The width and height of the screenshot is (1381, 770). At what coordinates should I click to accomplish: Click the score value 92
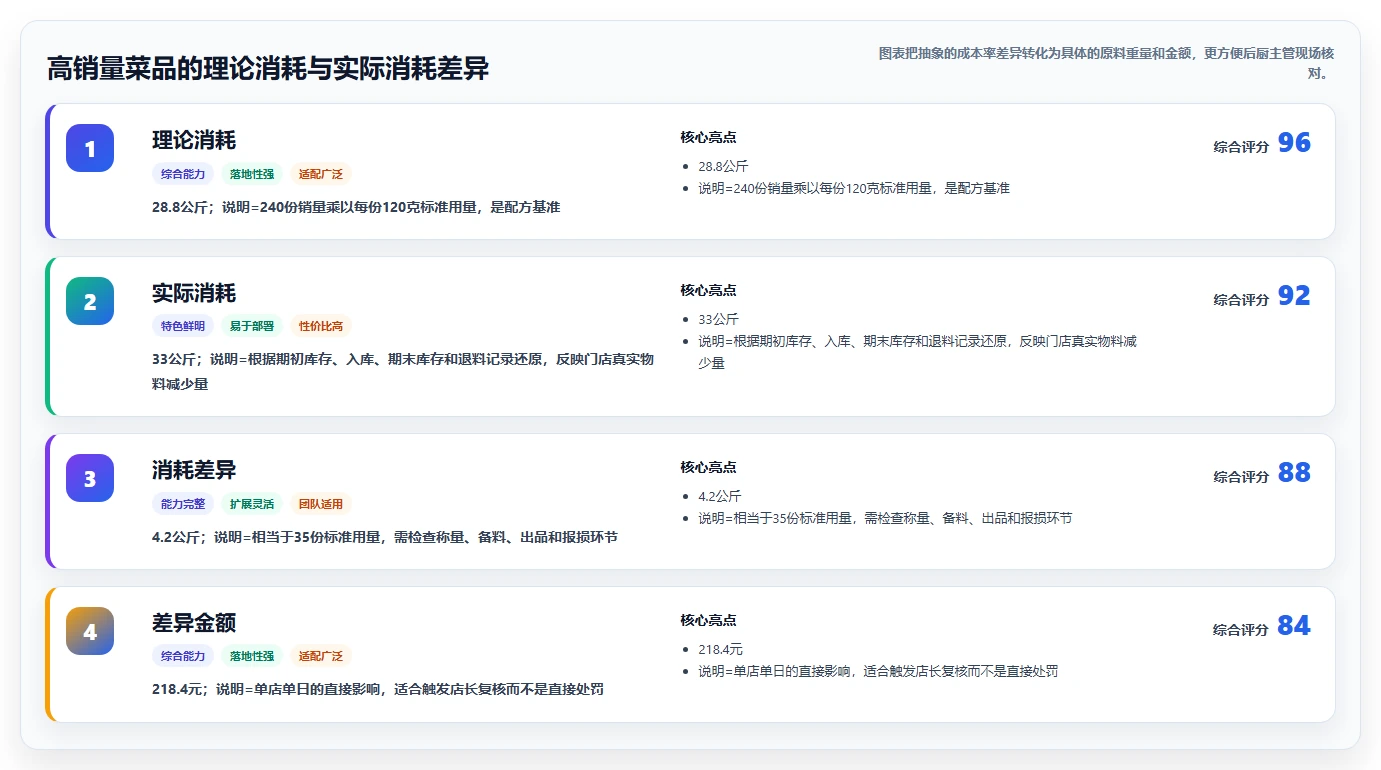(1294, 296)
